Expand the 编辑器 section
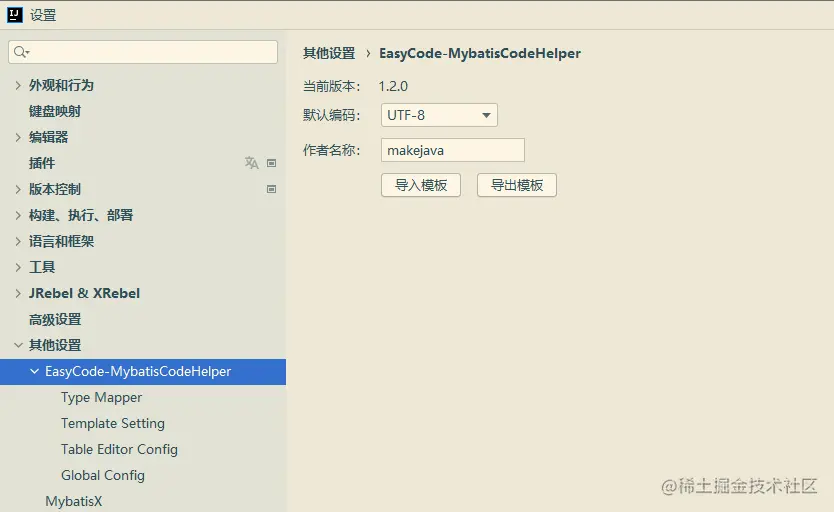The height and width of the screenshot is (512, 834). 18,137
